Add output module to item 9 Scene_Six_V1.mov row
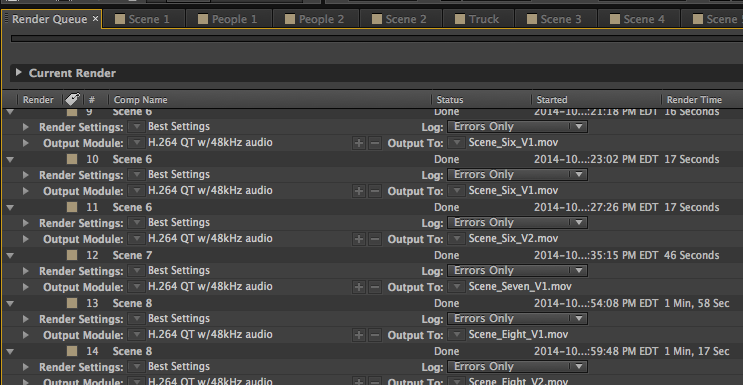743x385 pixels. click(x=359, y=143)
